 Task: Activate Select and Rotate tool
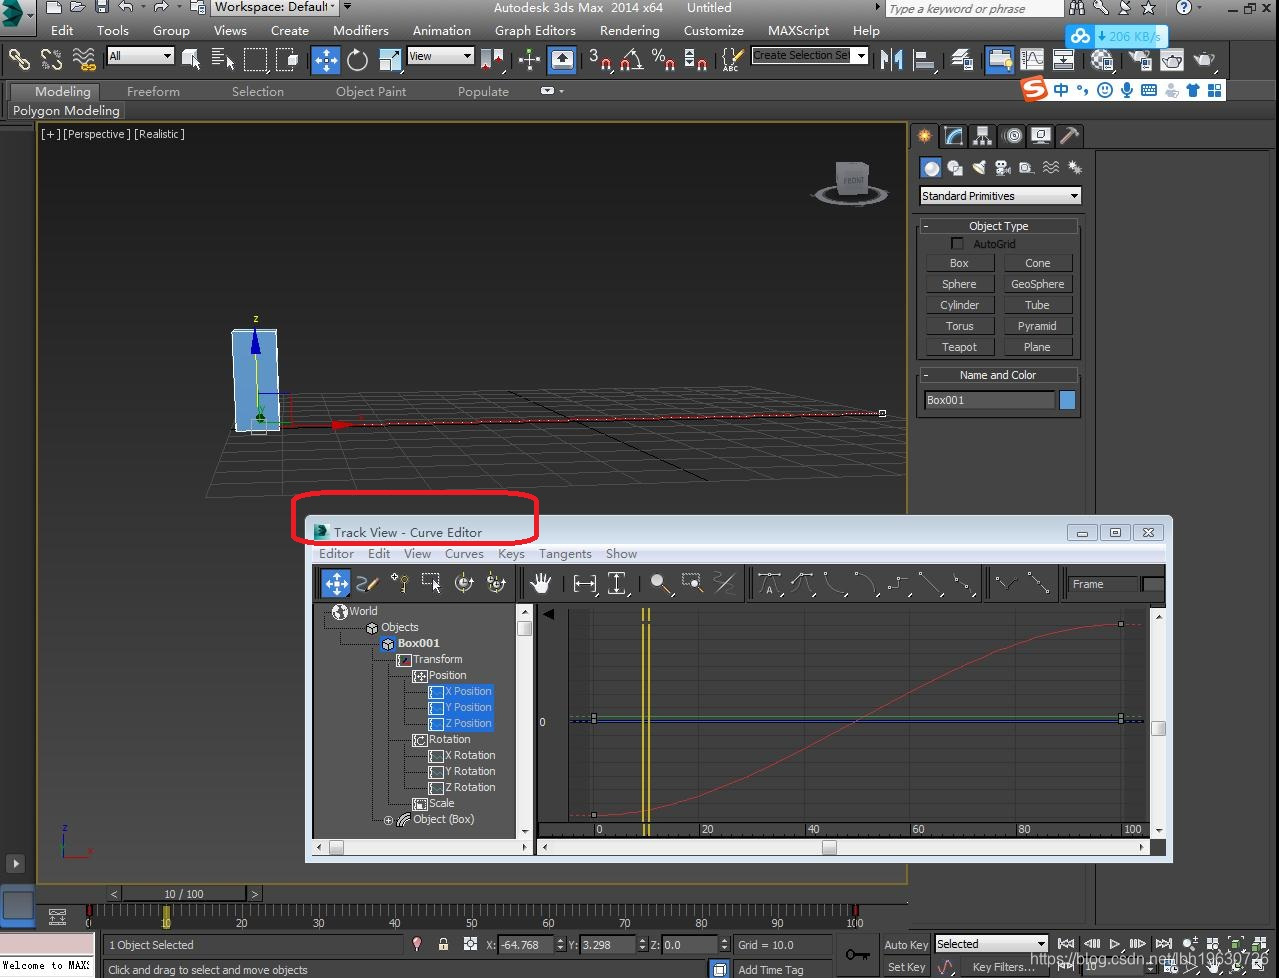(x=358, y=60)
